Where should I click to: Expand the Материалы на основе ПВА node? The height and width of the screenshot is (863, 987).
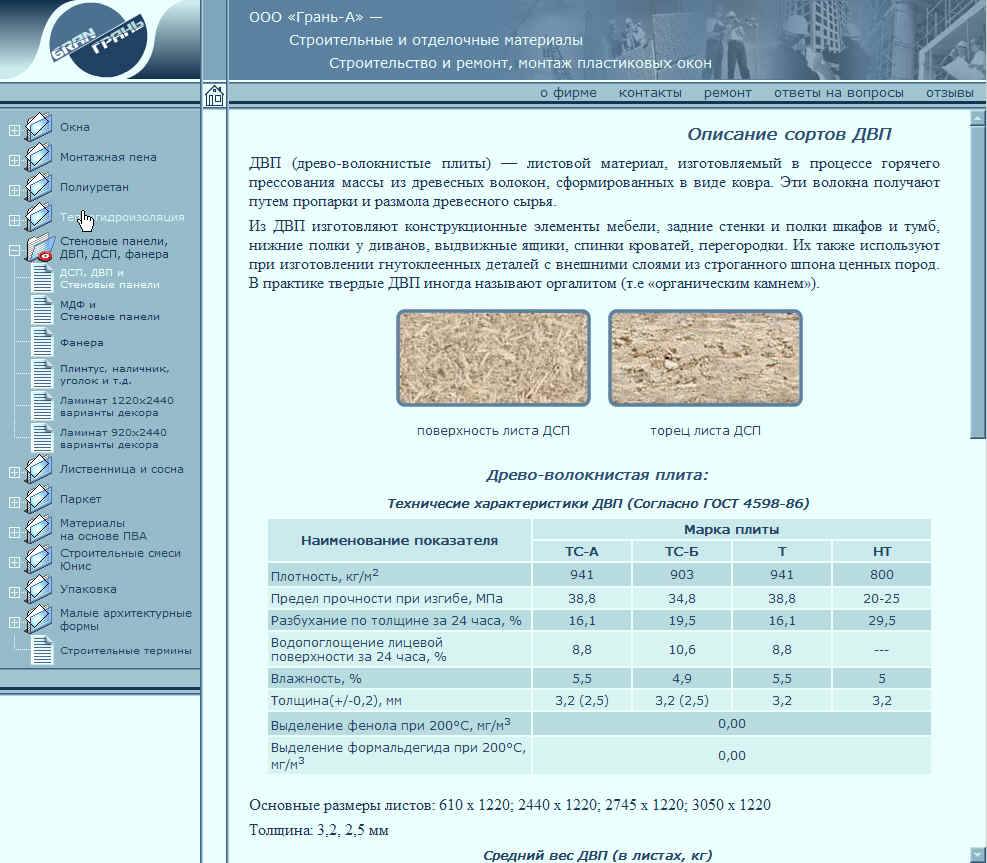14,532
